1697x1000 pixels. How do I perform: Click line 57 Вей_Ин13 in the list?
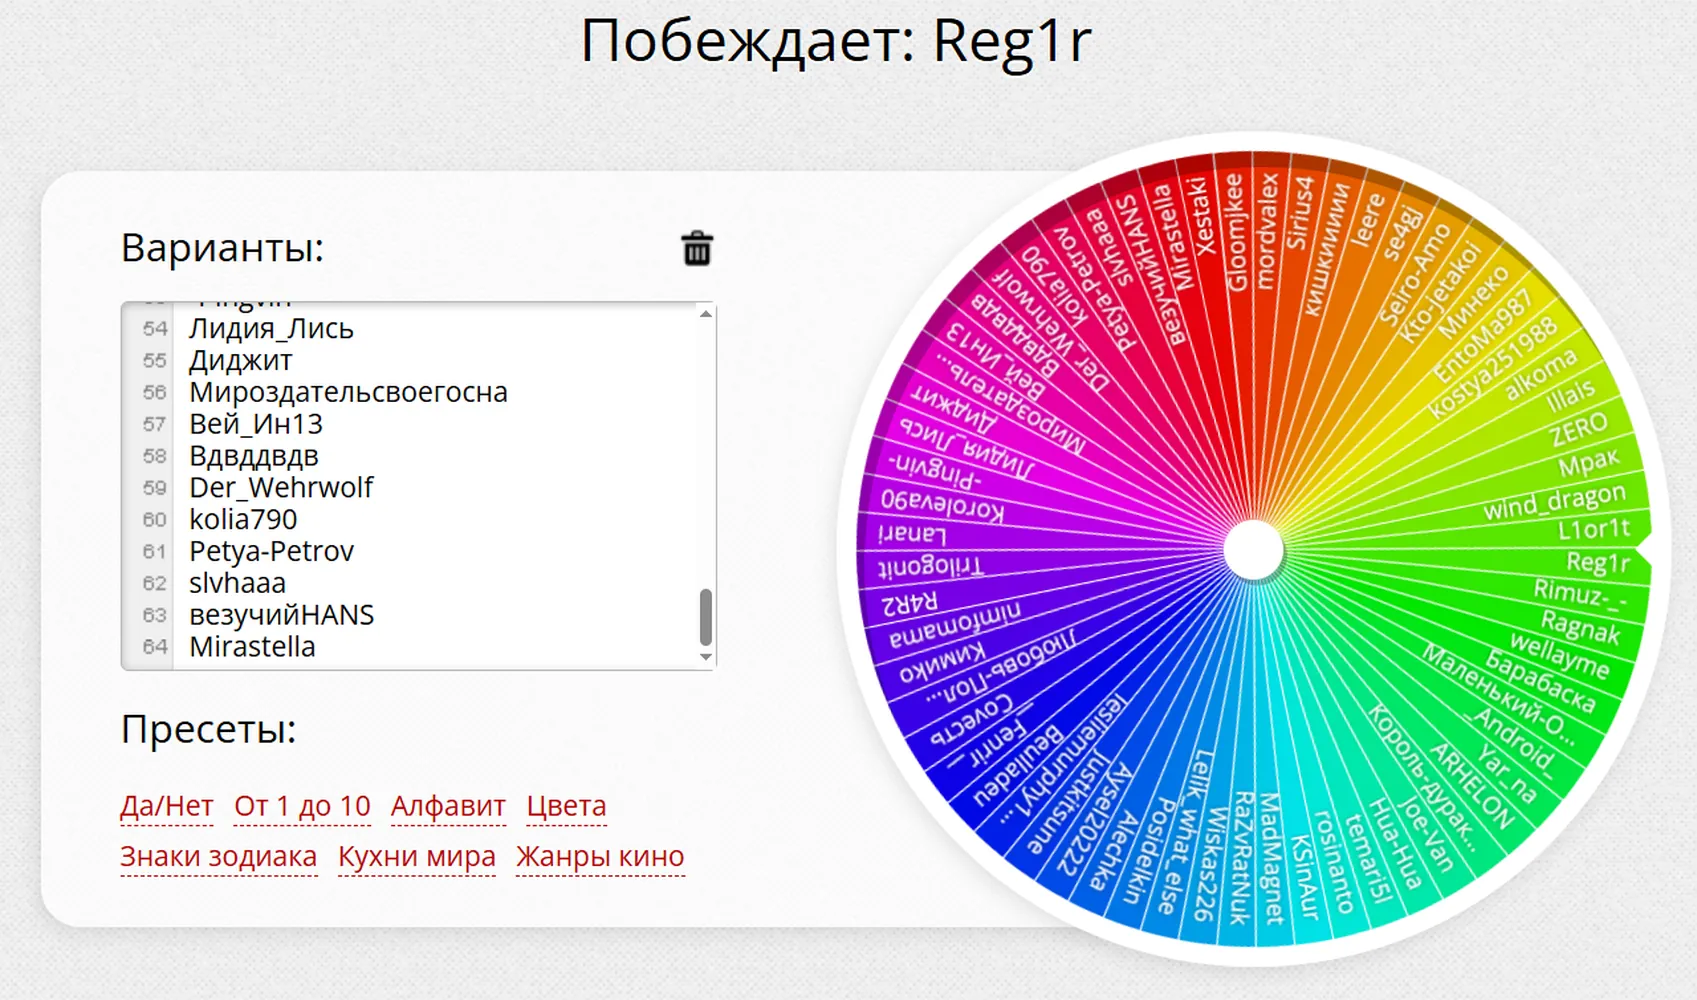[256, 424]
